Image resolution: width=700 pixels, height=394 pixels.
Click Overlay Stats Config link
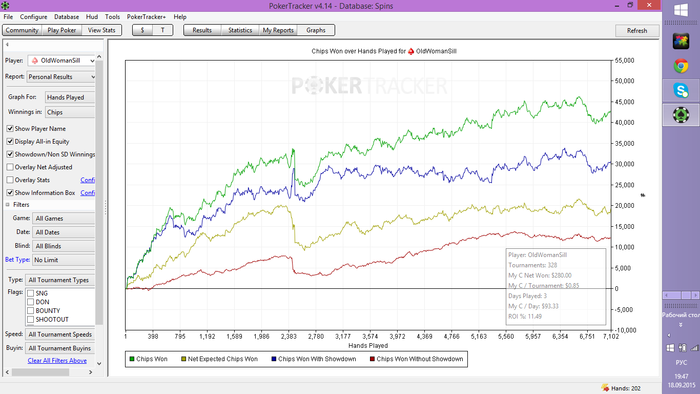(88, 180)
